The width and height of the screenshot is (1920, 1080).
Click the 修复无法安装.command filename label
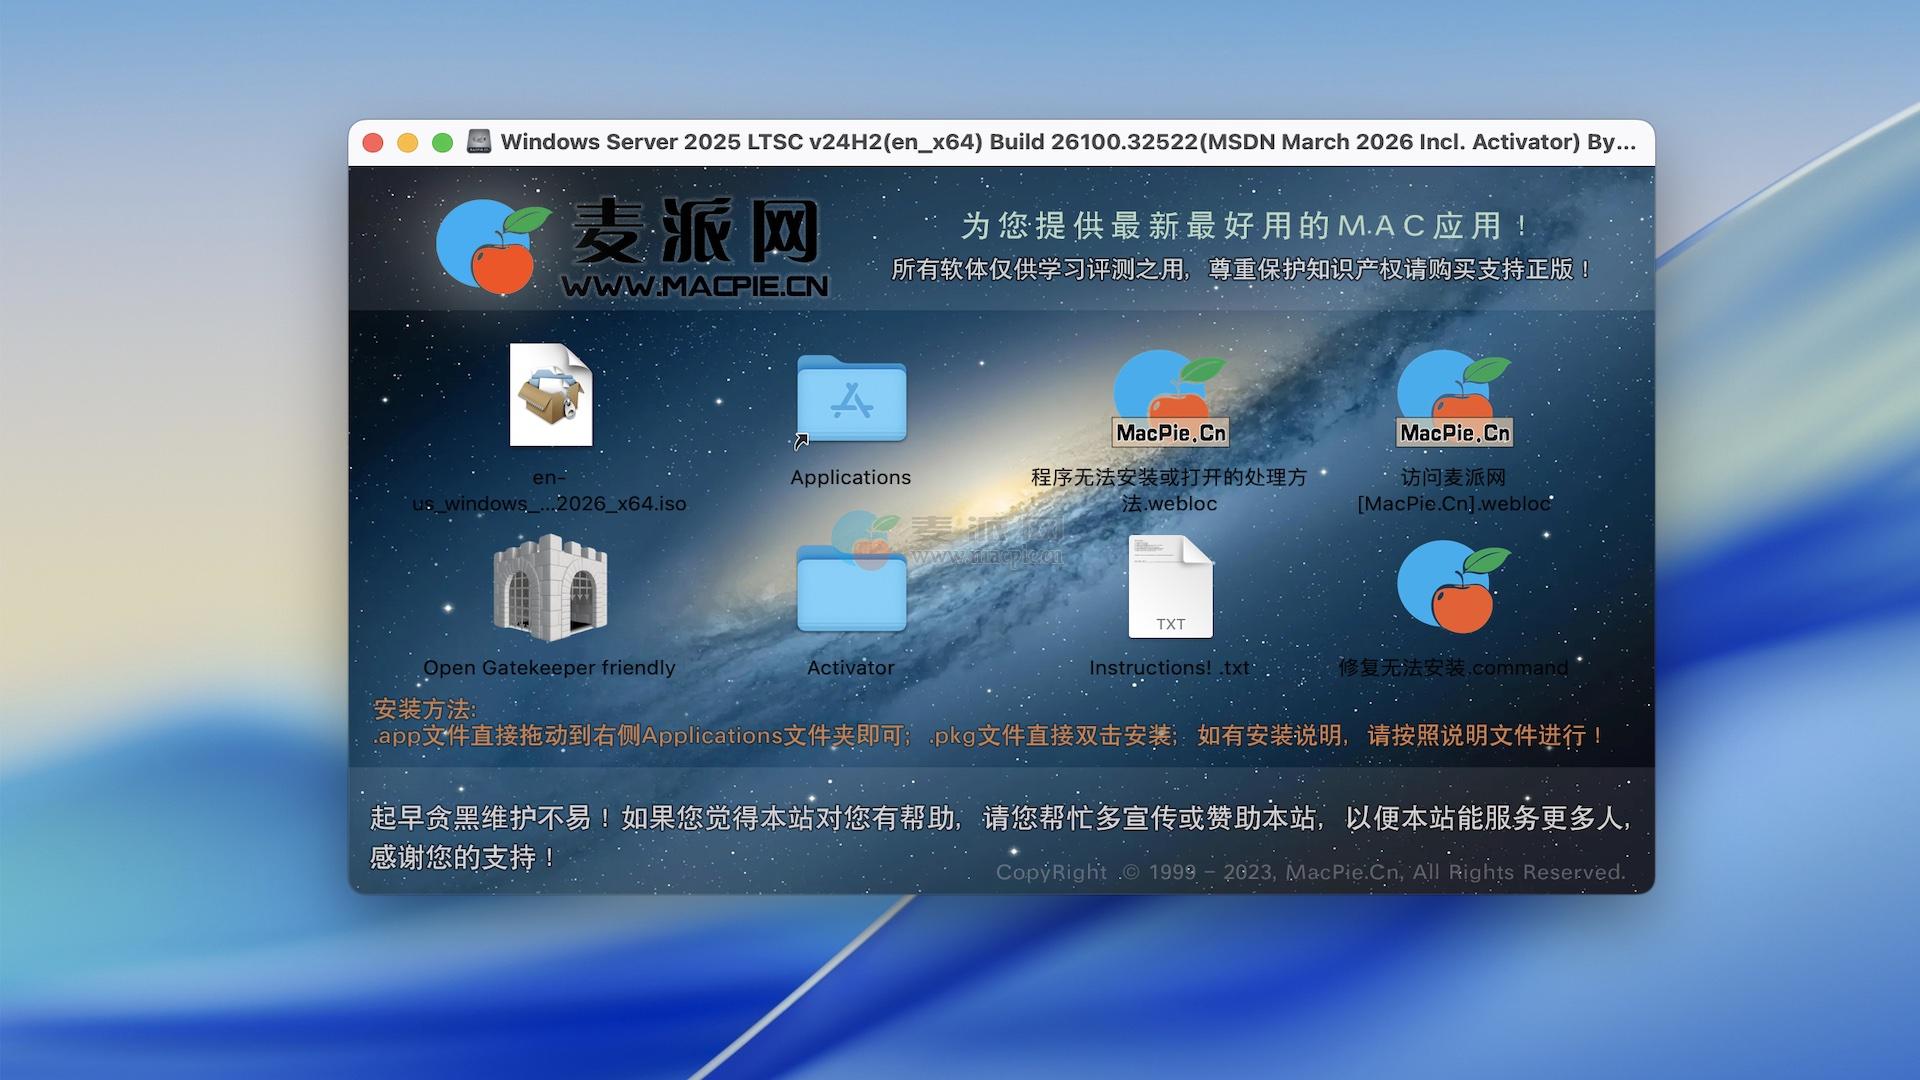pos(1453,668)
